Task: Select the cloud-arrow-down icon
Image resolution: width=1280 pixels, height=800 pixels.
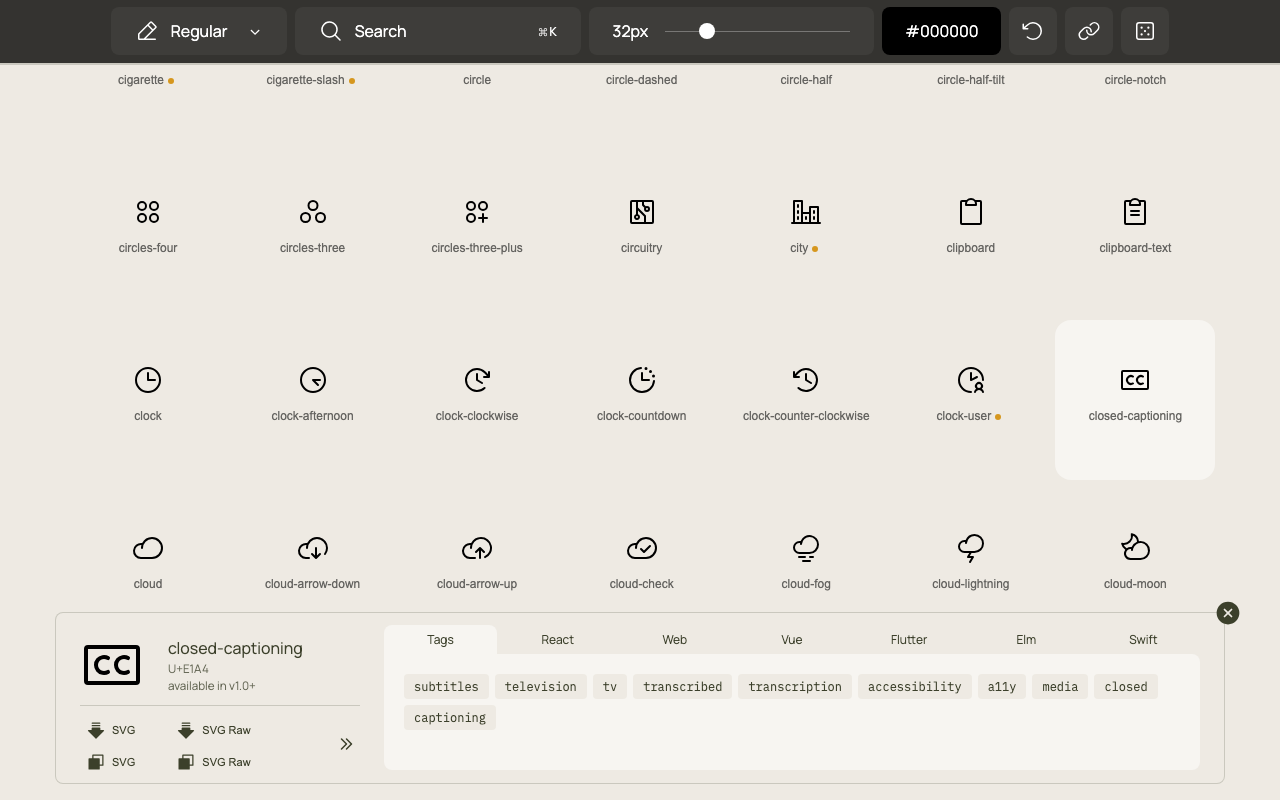Action: pos(313,548)
